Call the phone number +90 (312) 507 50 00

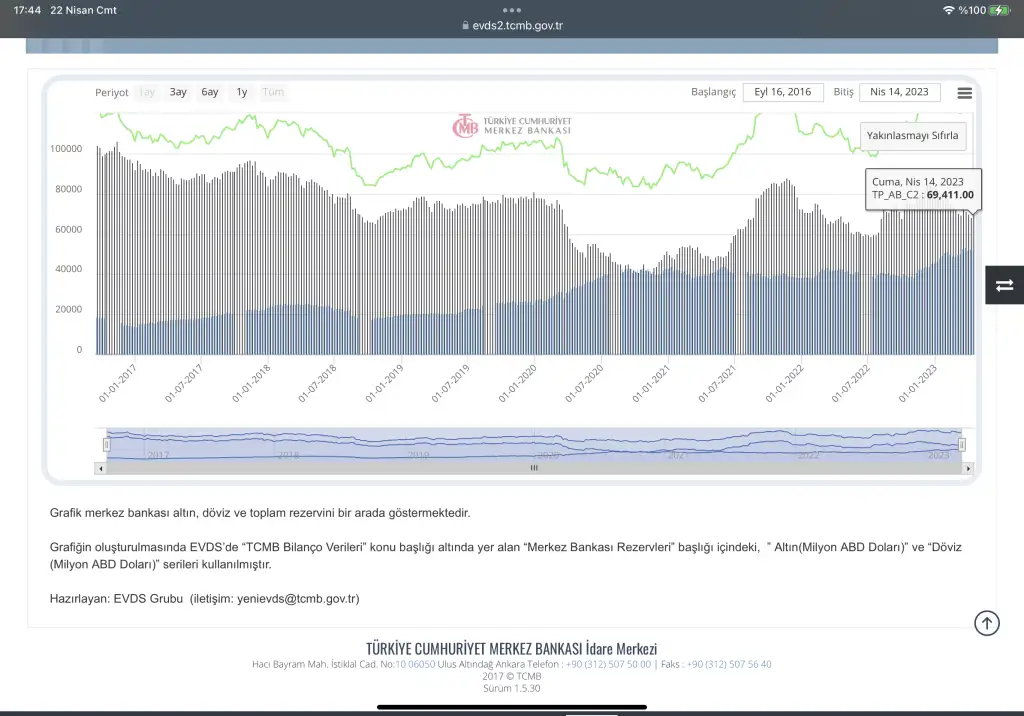coord(608,664)
